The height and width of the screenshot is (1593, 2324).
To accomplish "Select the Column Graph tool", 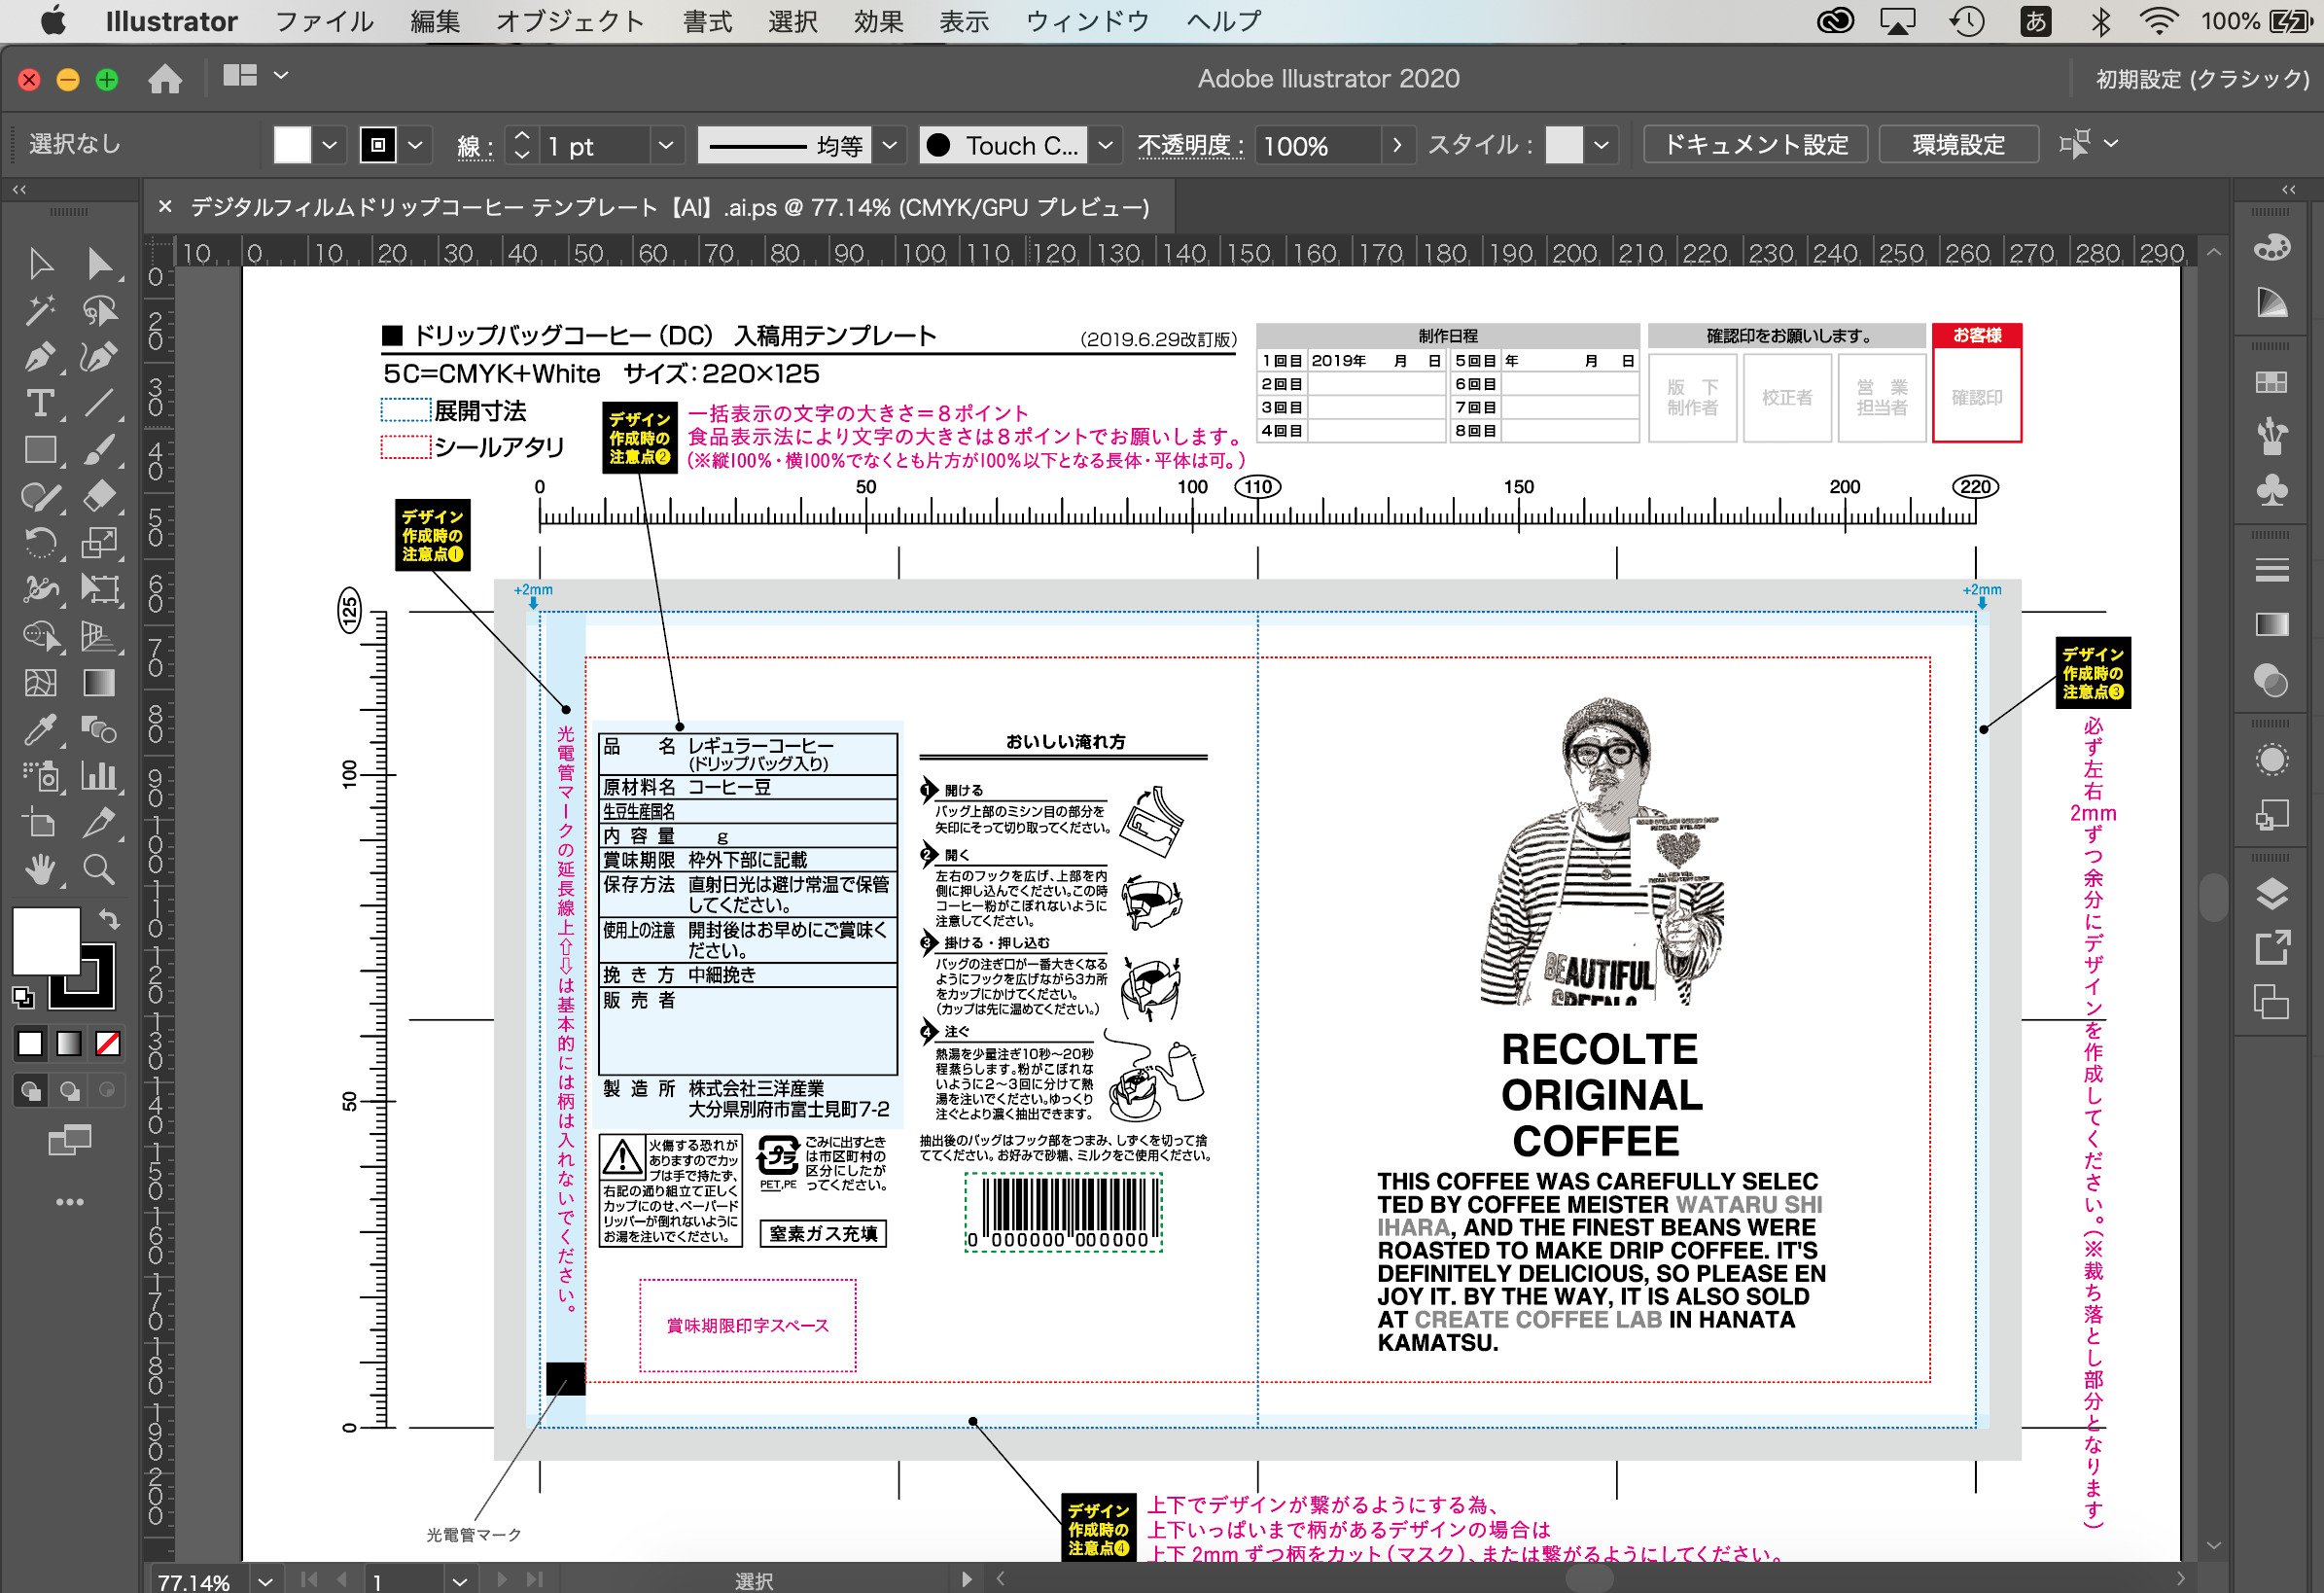I will tap(99, 775).
